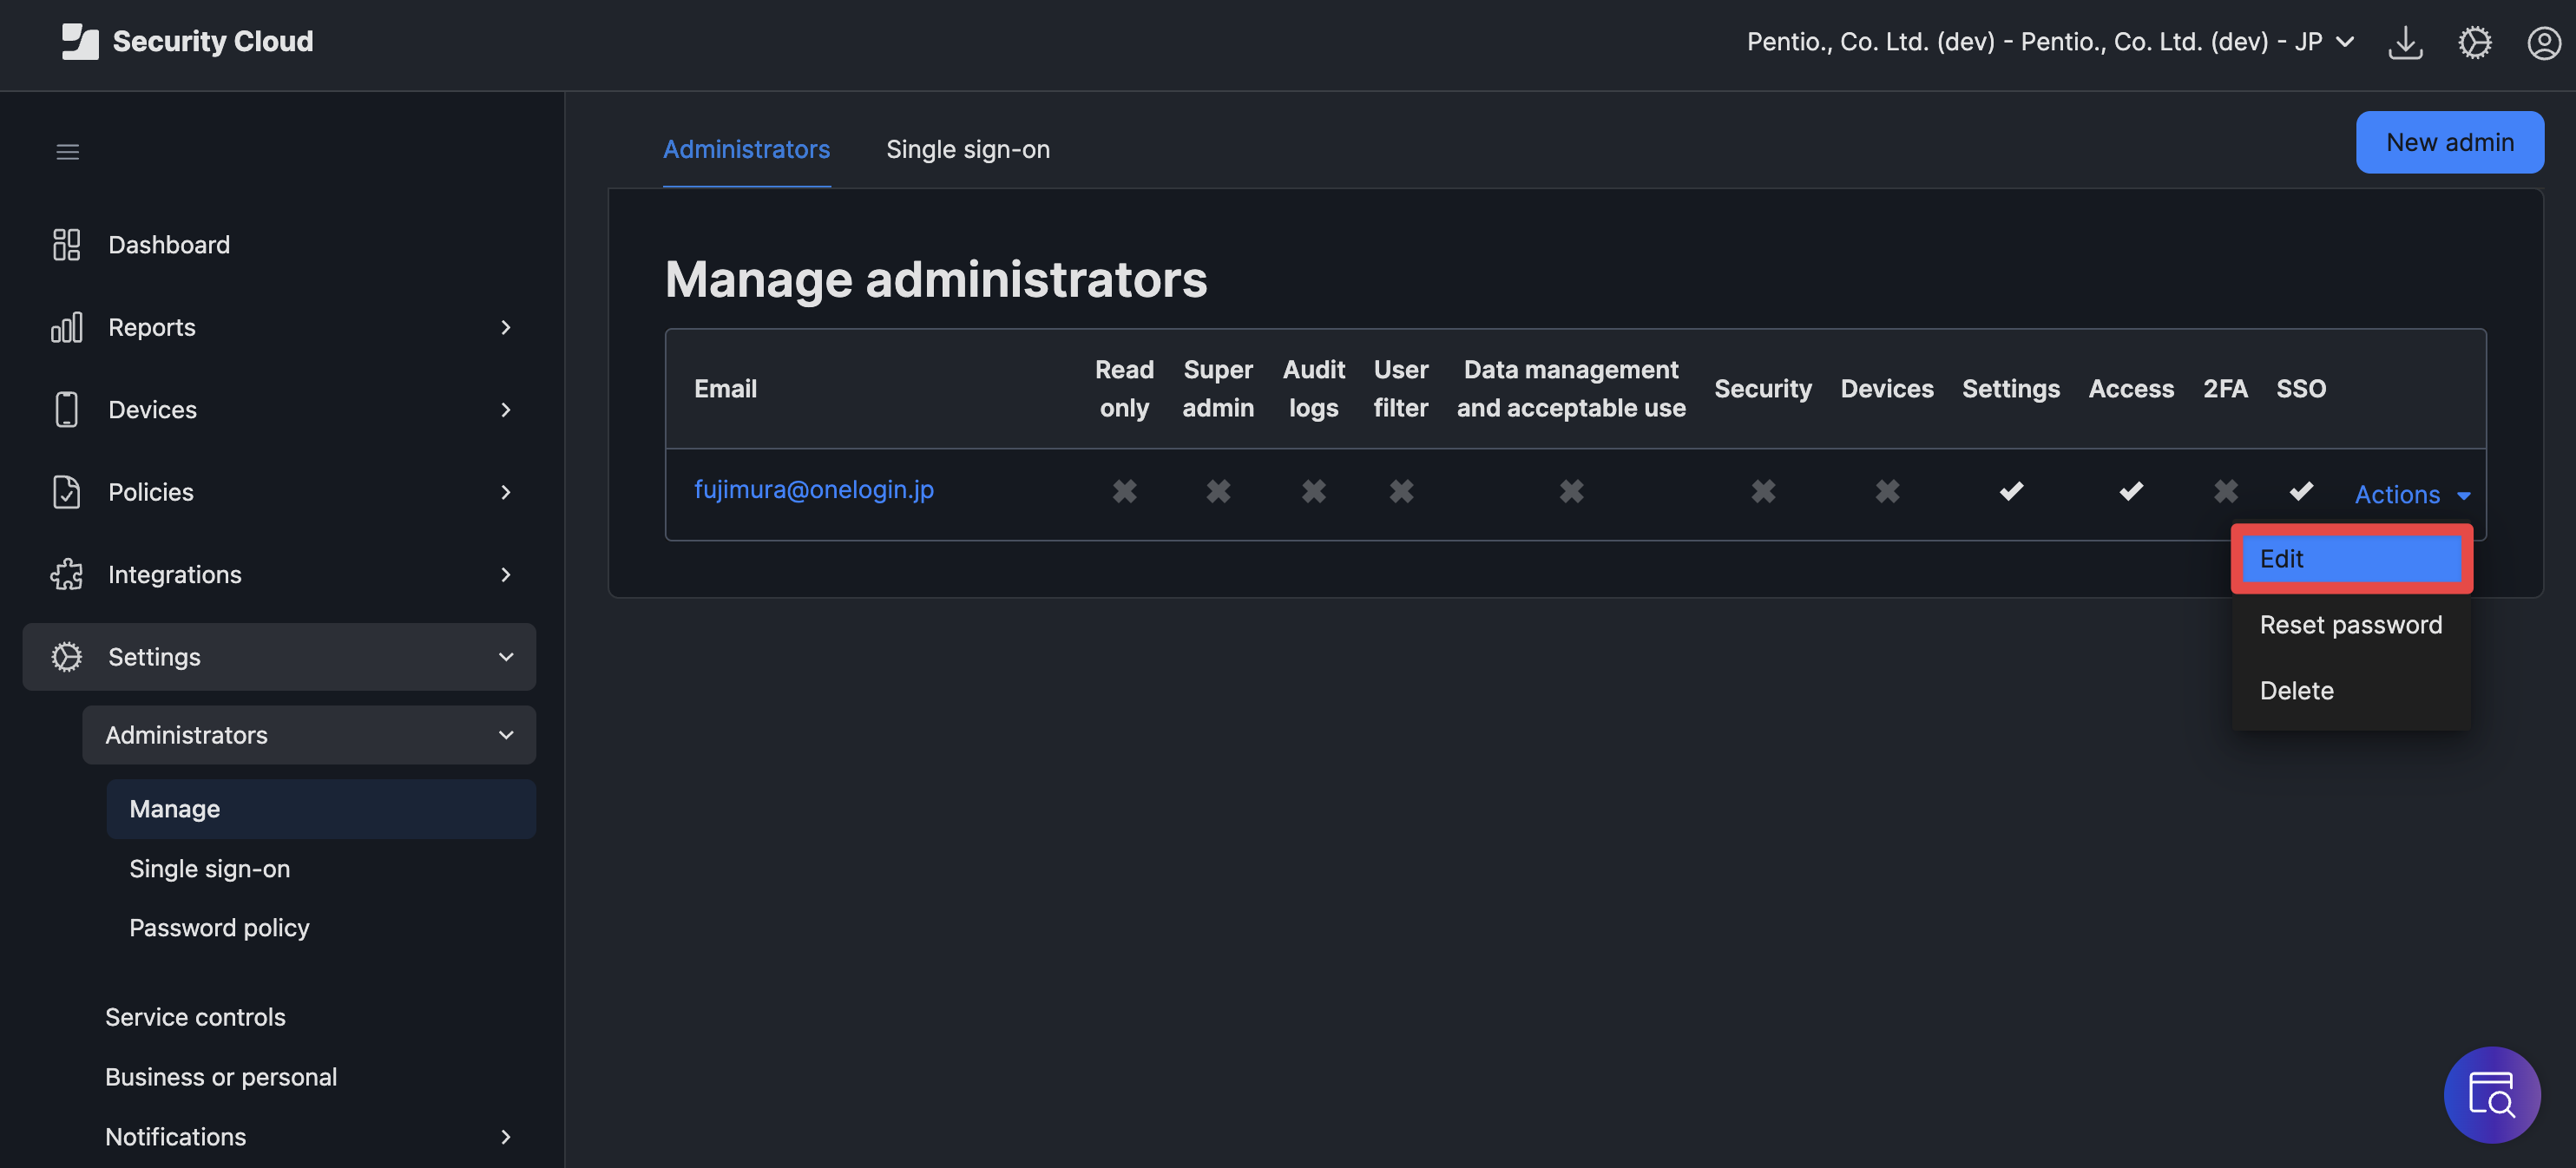Image resolution: width=2576 pixels, height=1168 pixels.
Task: Click the Security column header
Action: point(1763,388)
